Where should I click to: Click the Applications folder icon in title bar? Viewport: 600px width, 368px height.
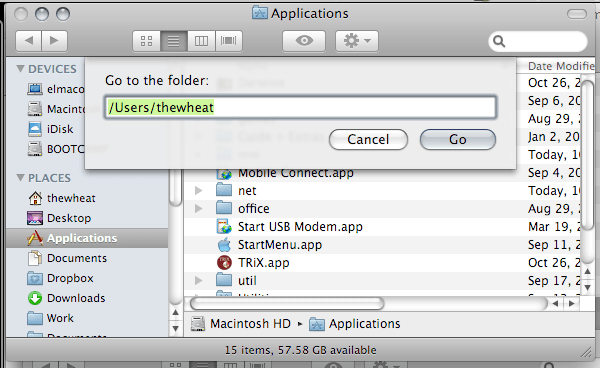pos(260,13)
